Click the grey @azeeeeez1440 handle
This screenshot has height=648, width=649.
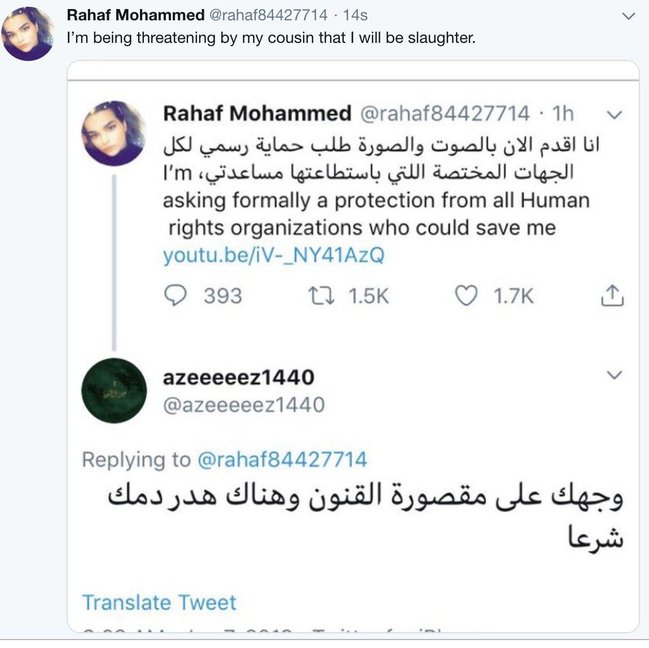[243, 404]
